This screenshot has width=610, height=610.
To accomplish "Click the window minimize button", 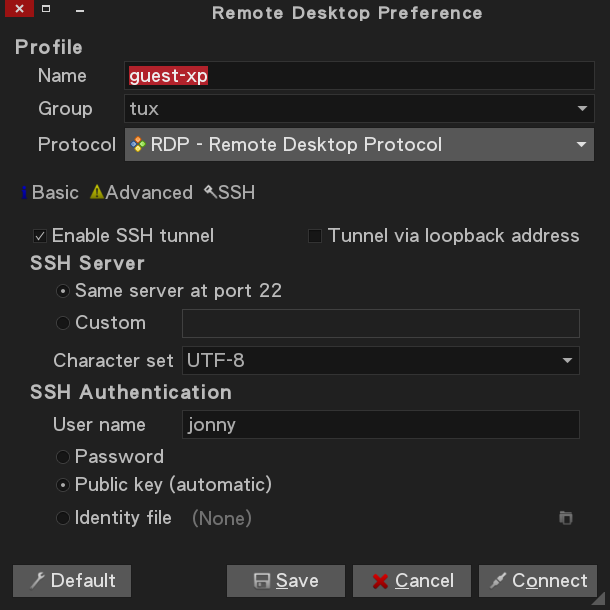I will tap(80, 10).
